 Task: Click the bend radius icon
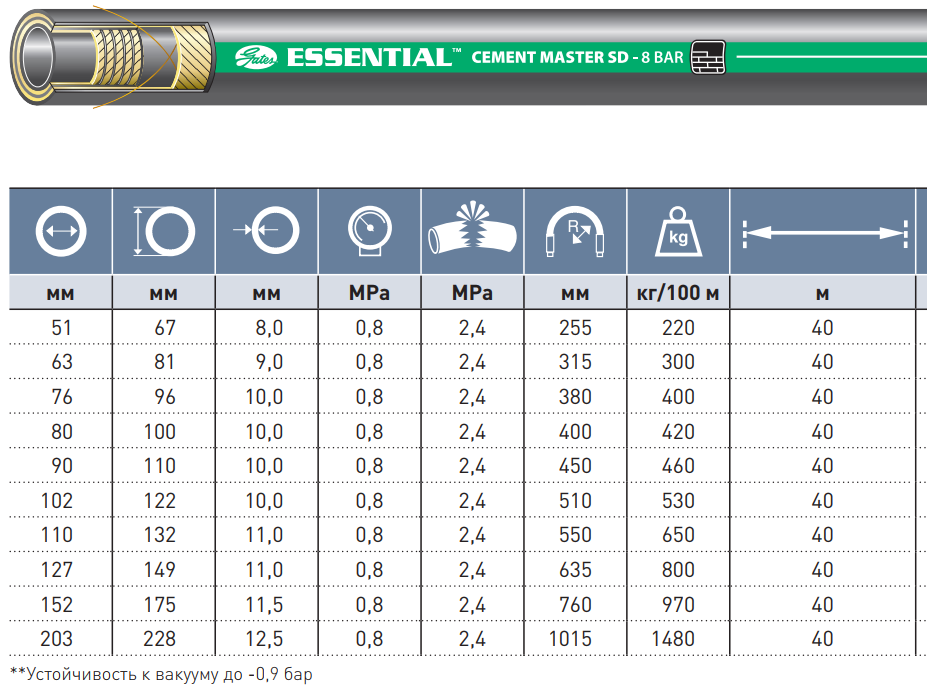[x=575, y=231]
